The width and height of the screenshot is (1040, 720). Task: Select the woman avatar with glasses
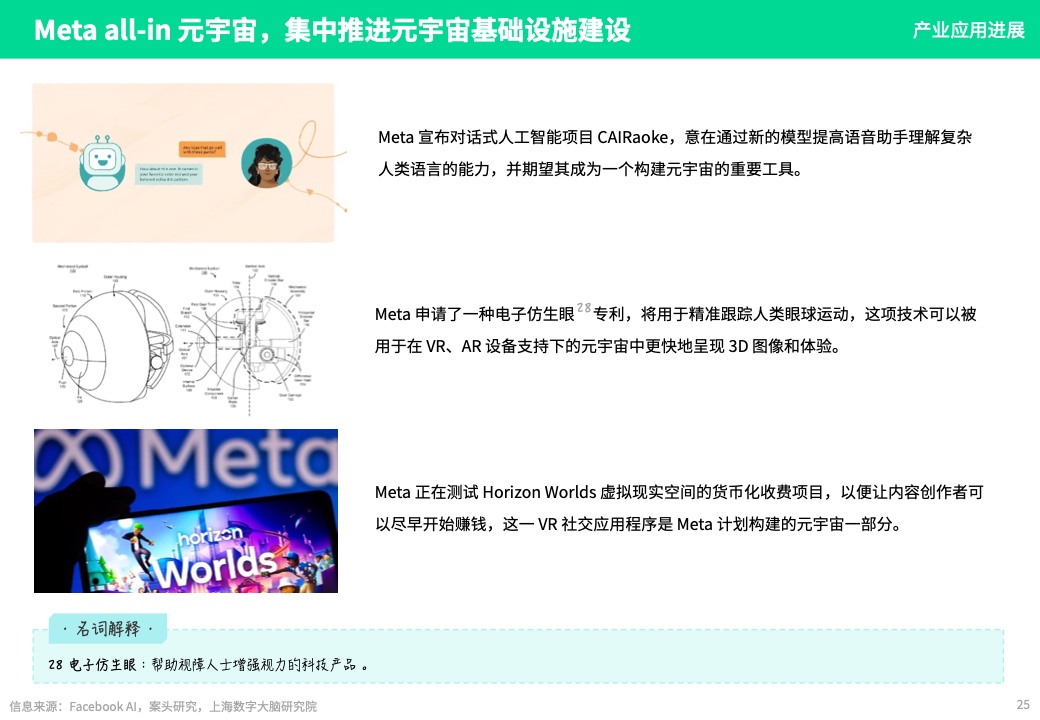click(267, 163)
